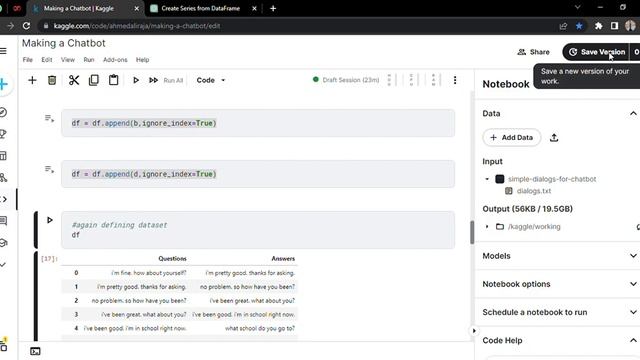Expand Schedule a notebook to run

pos(633,312)
